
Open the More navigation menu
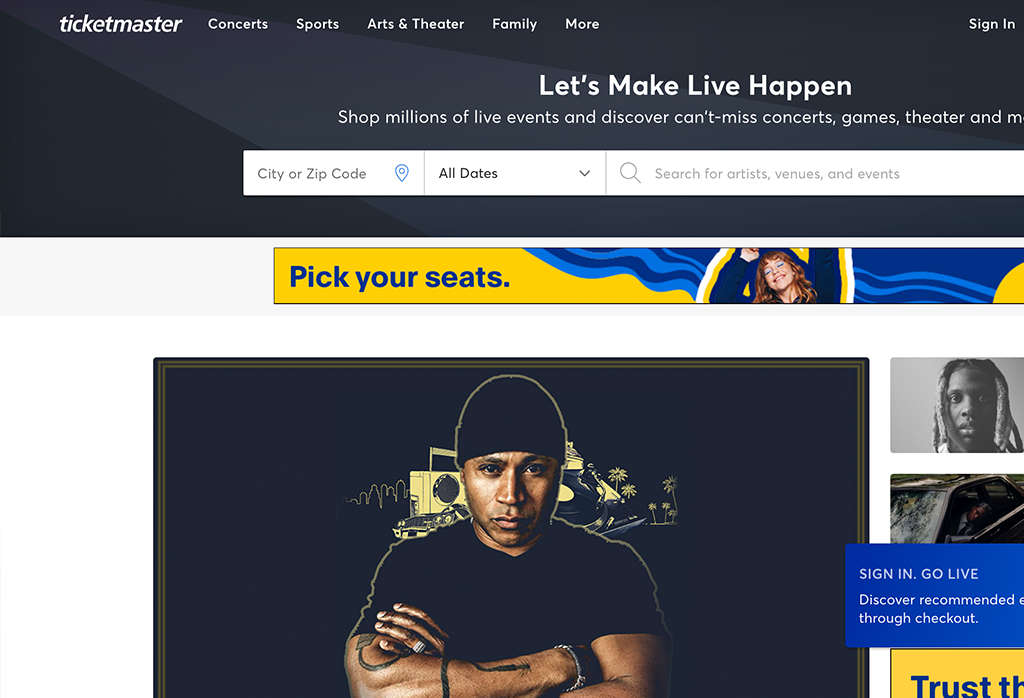pyautogui.click(x=582, y=24)
